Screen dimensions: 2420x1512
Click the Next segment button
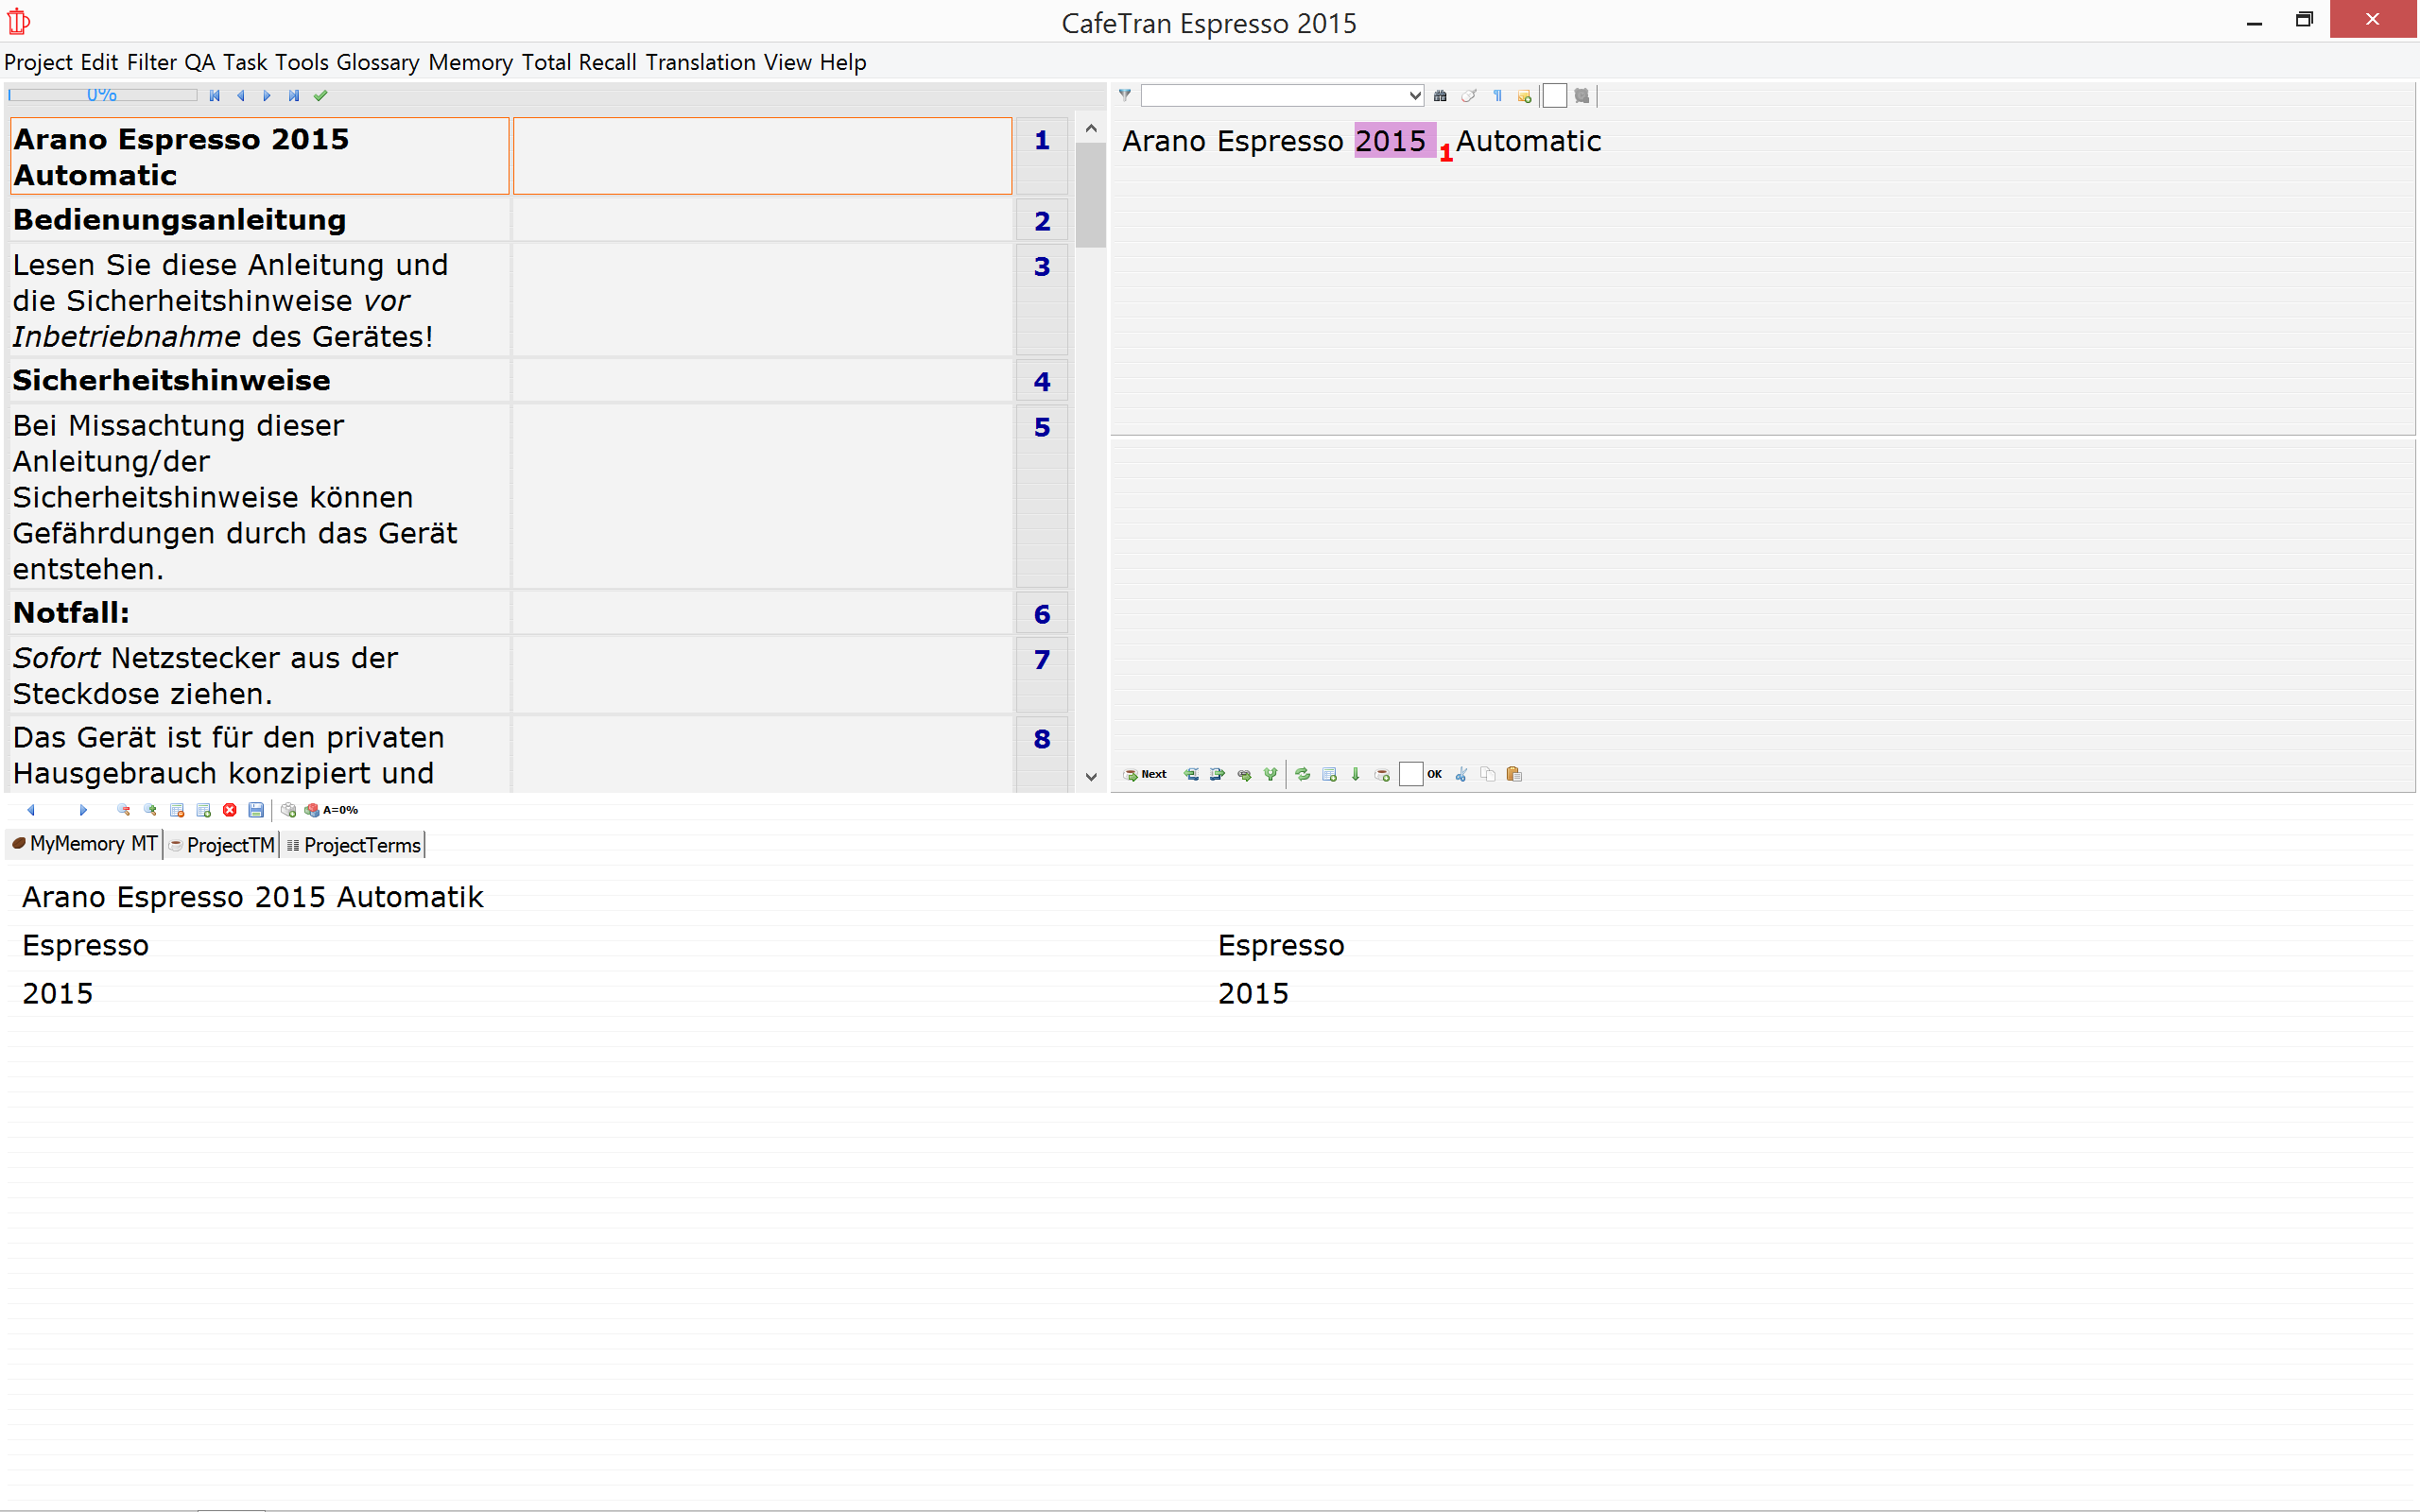click(x=1145, y=774)
